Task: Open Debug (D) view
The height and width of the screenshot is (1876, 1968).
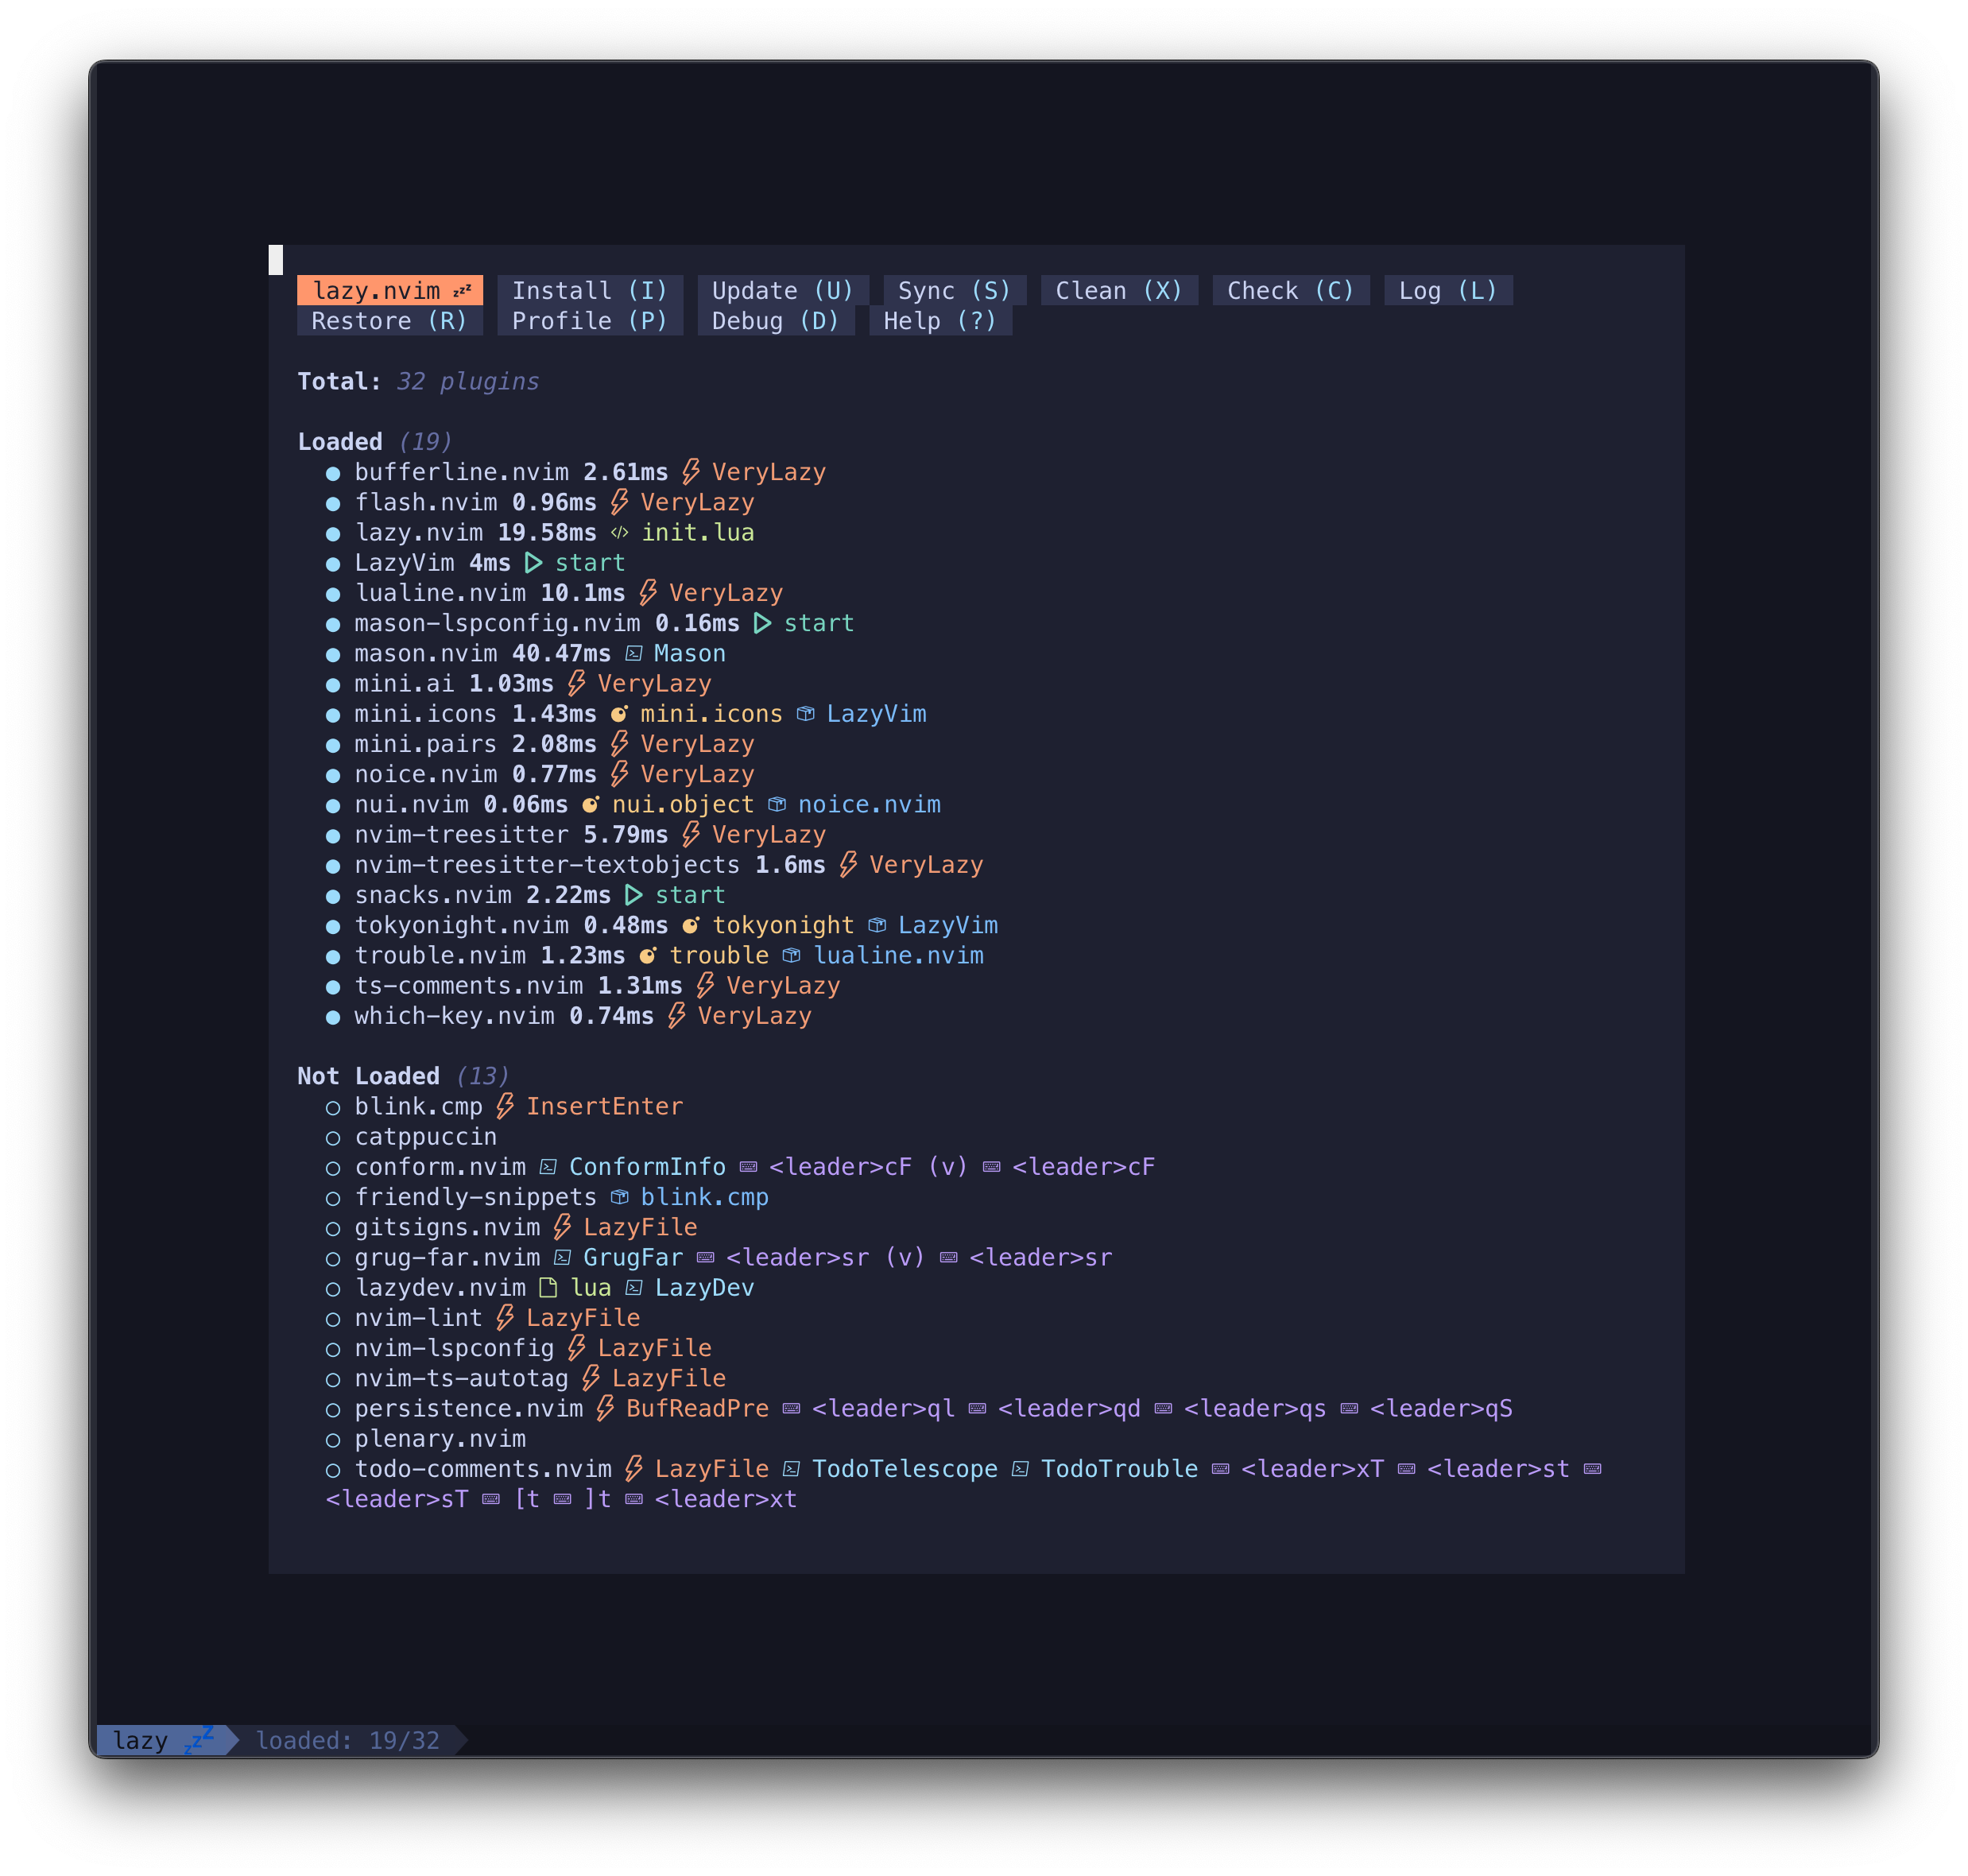Action: tap(775, 321)
